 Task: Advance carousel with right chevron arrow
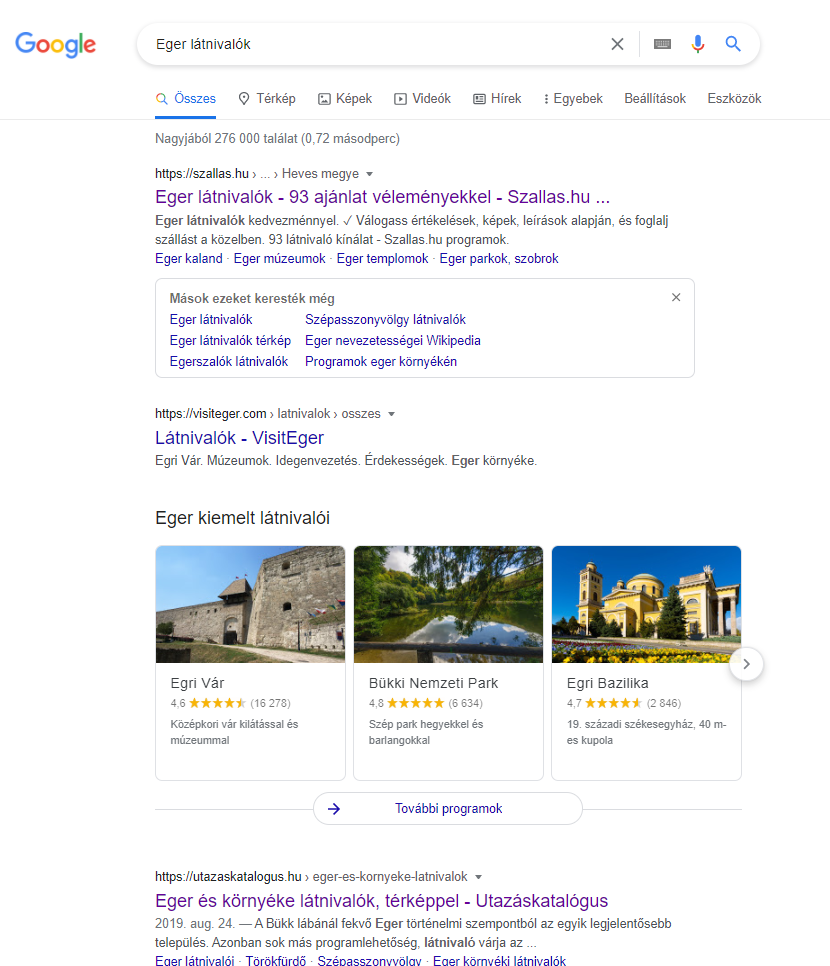click(746, 664)
